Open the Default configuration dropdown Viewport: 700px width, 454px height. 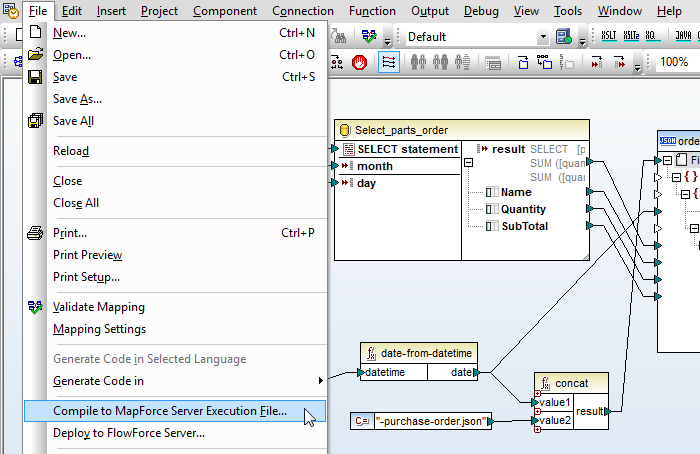point(543,37)
